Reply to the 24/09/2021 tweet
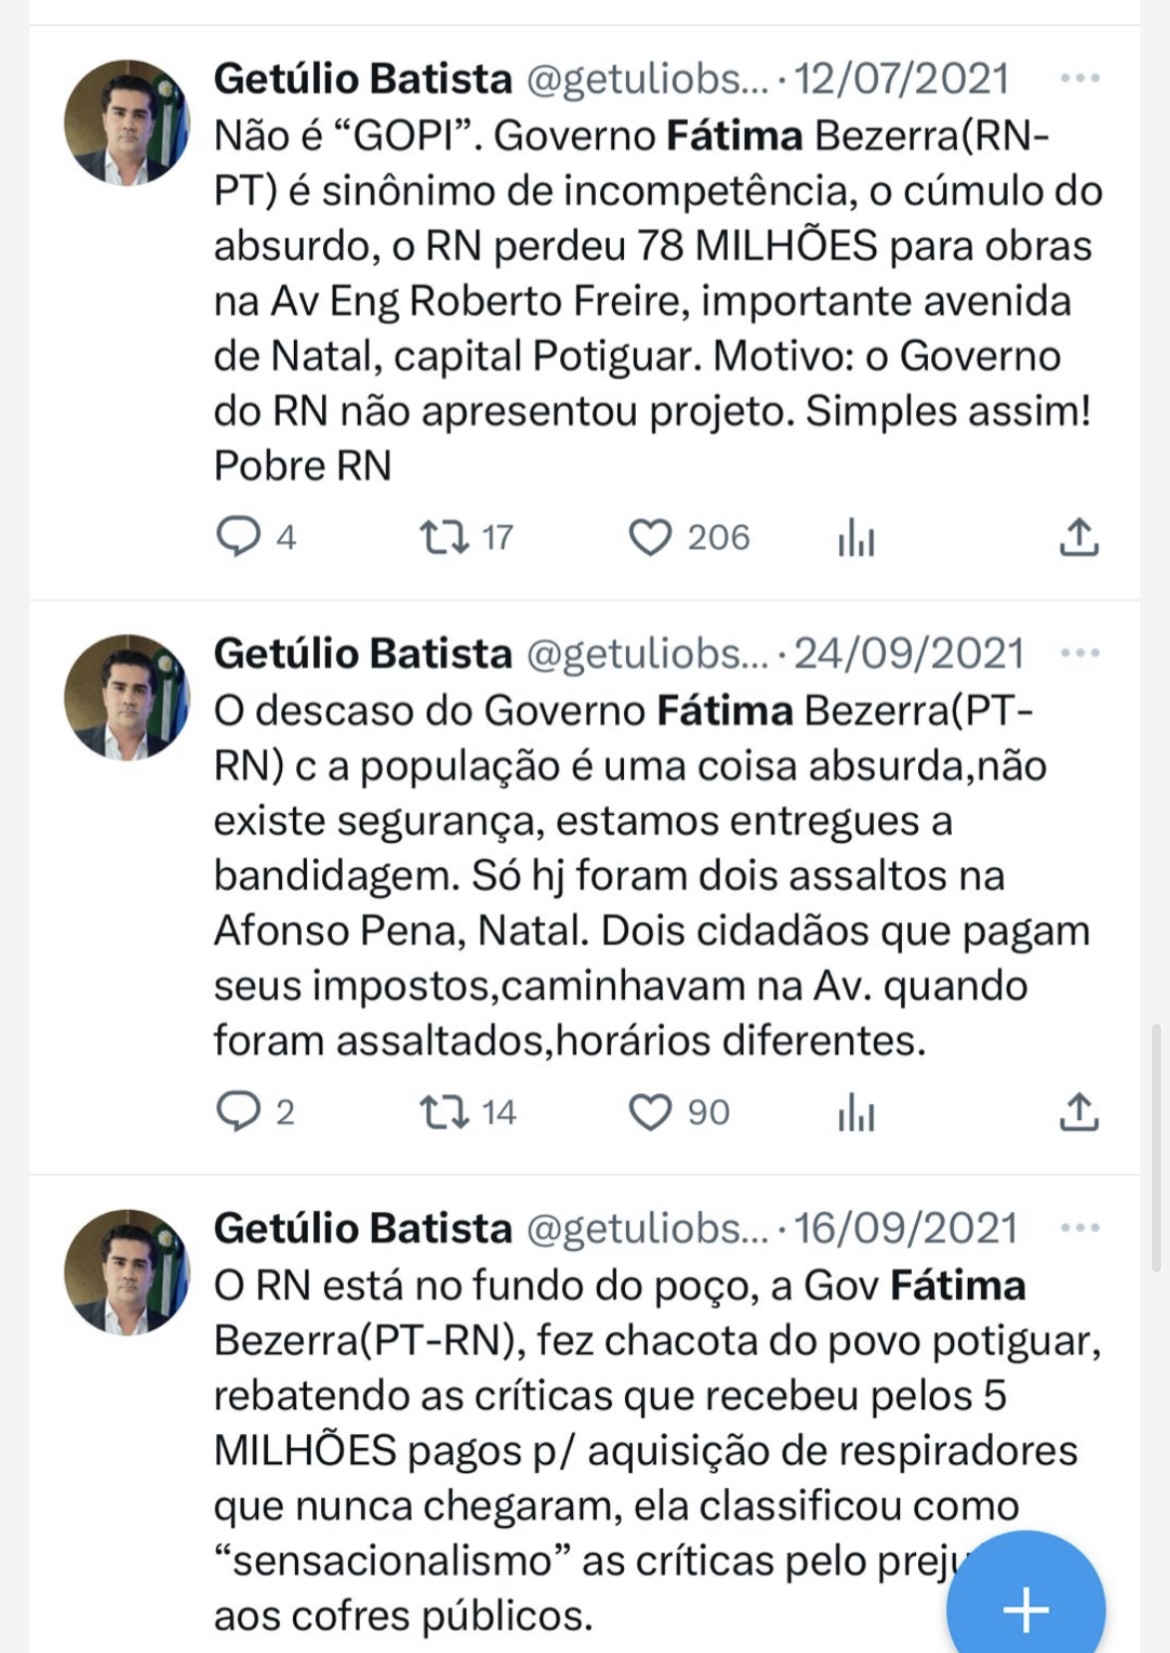 coord(238,1111)
